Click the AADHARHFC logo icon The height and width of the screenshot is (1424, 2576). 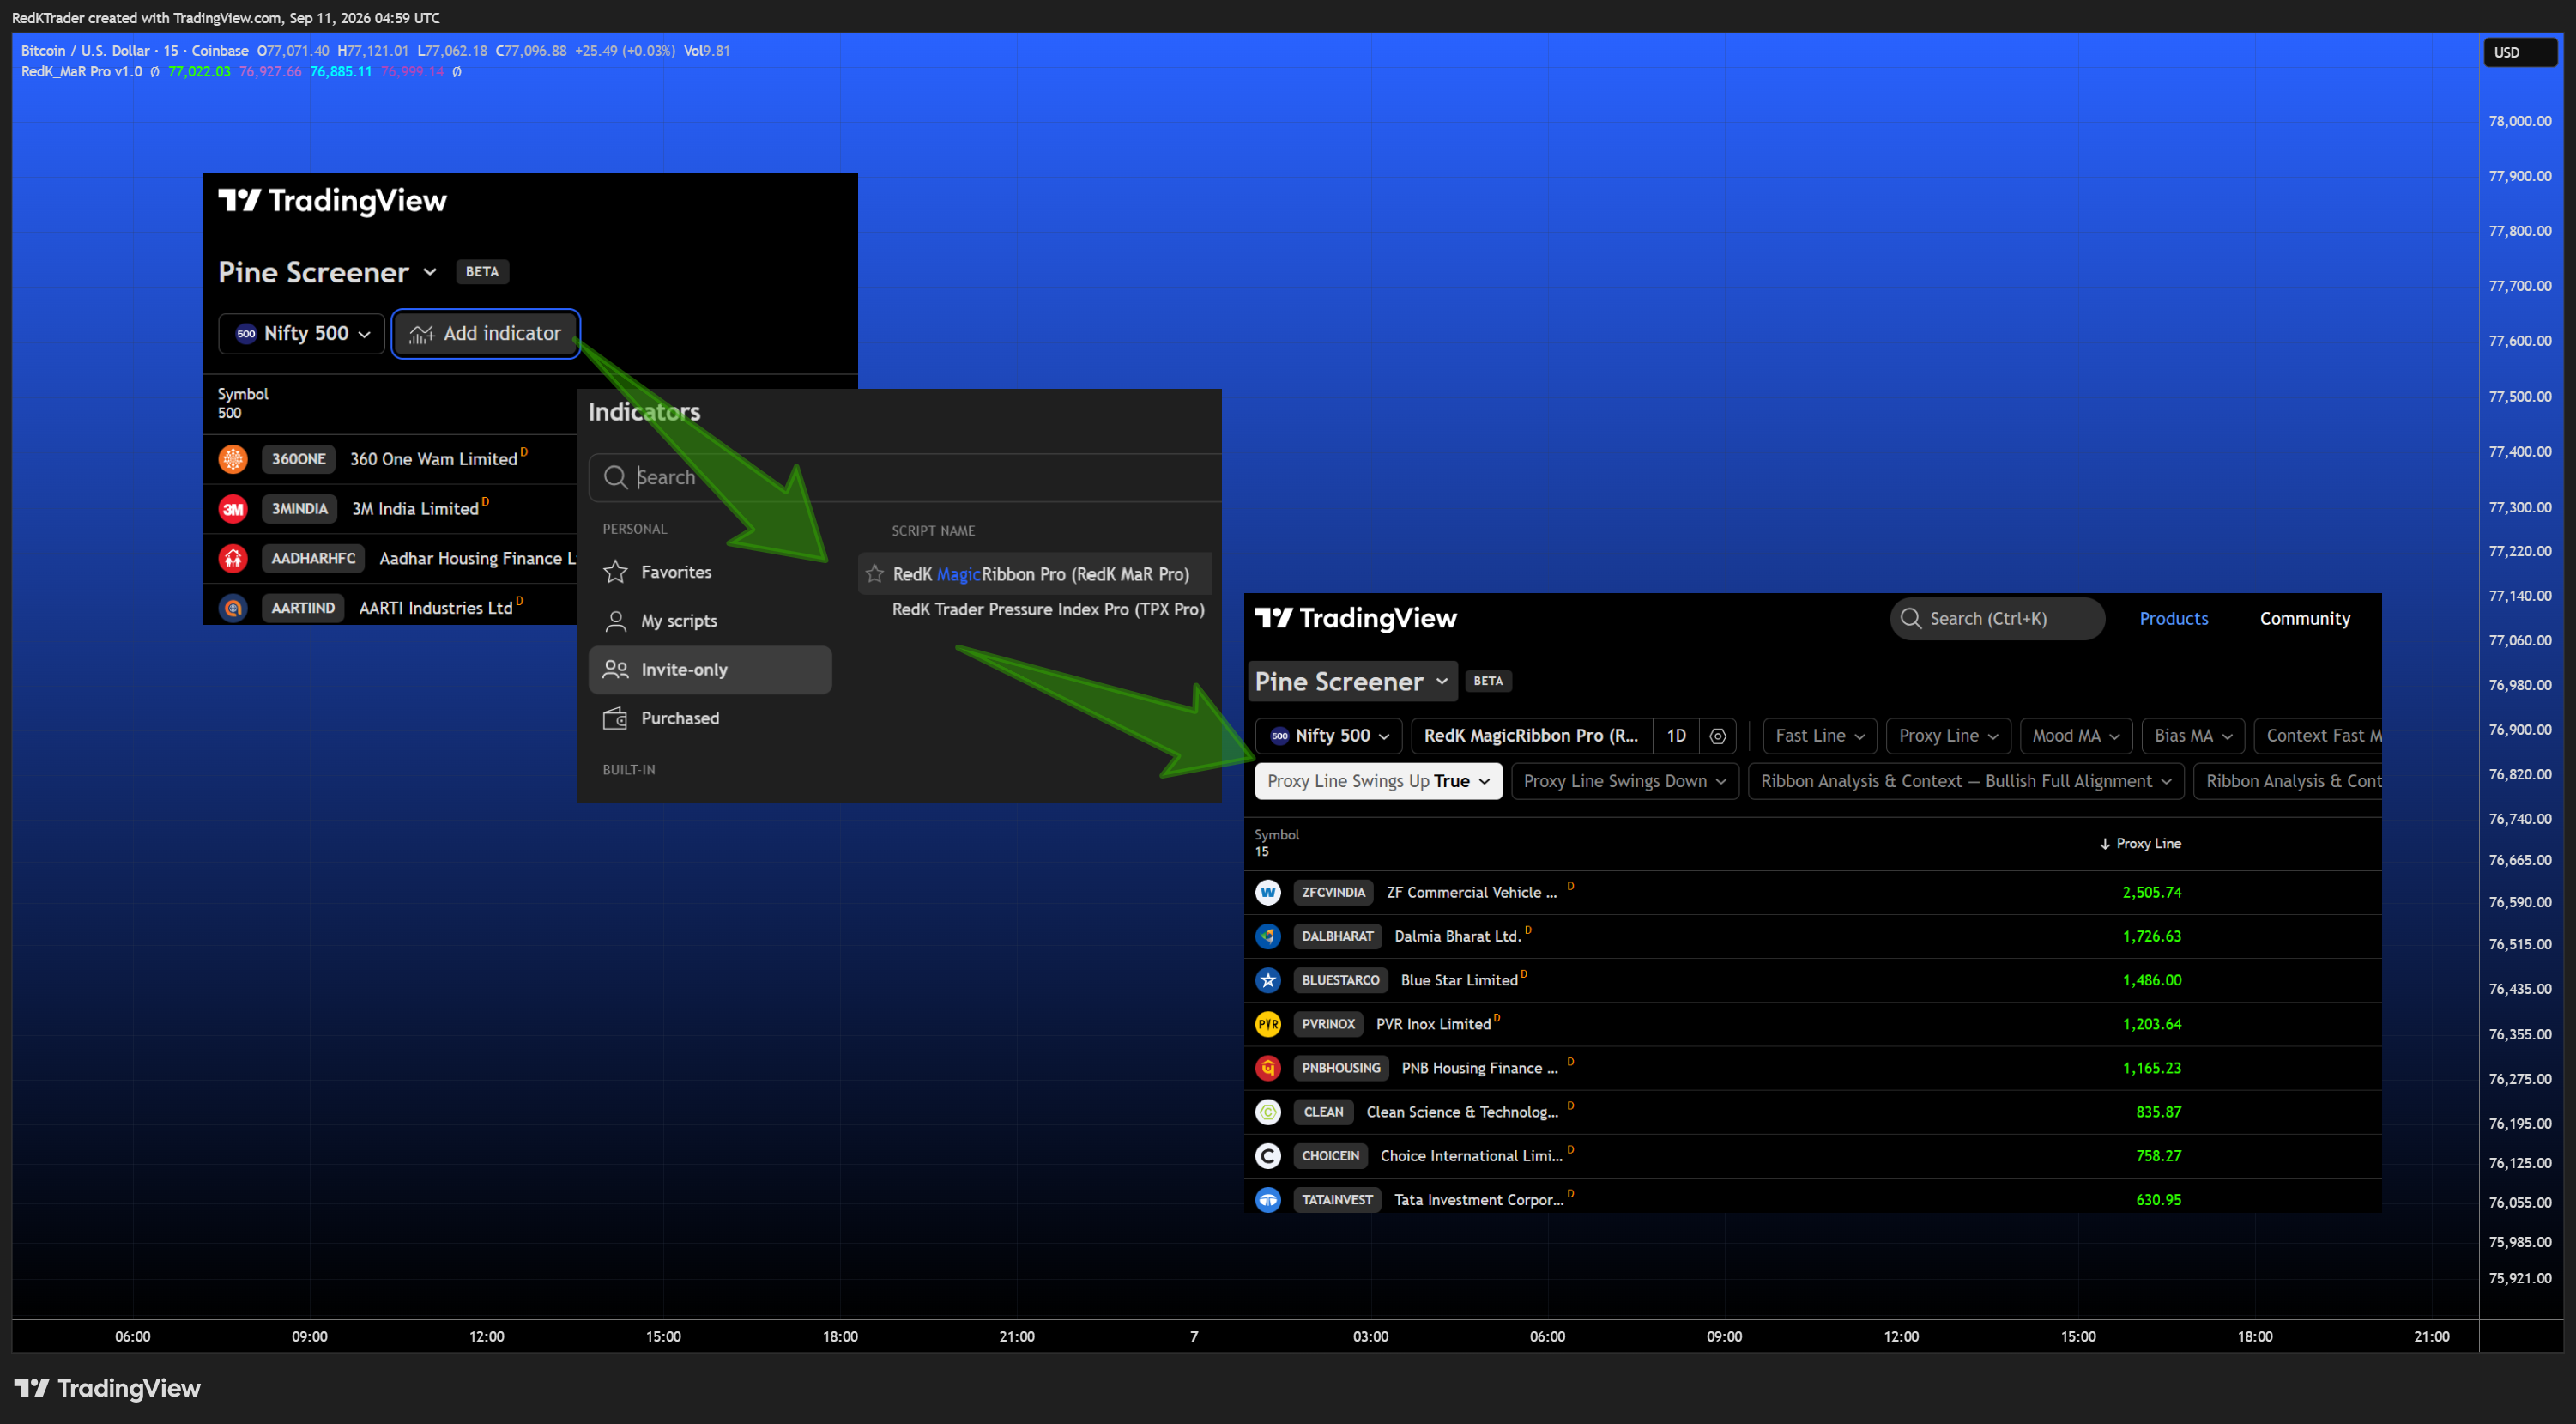(x=233, y=558)
